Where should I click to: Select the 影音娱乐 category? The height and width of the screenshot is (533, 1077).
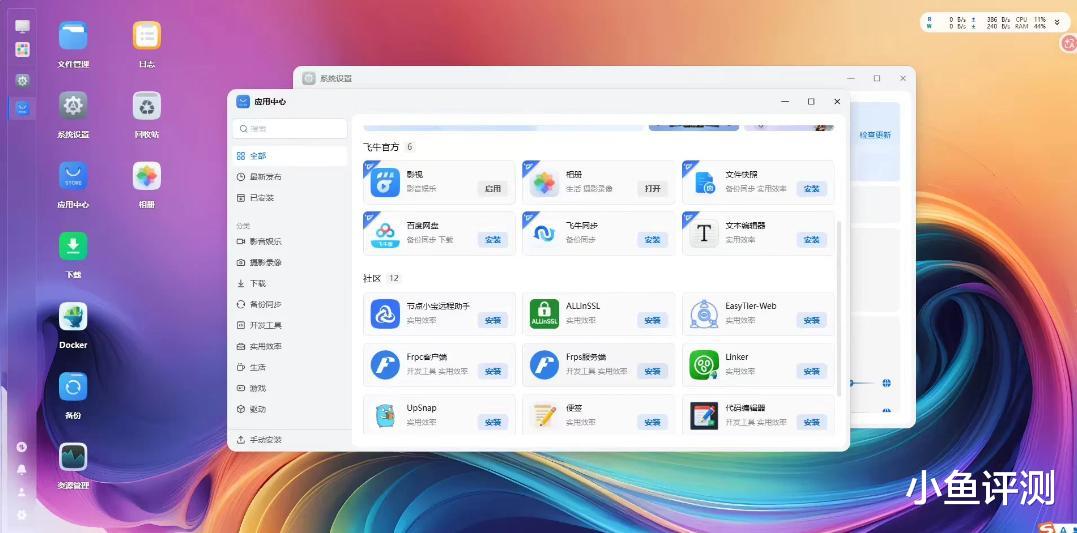click(290, 241)
